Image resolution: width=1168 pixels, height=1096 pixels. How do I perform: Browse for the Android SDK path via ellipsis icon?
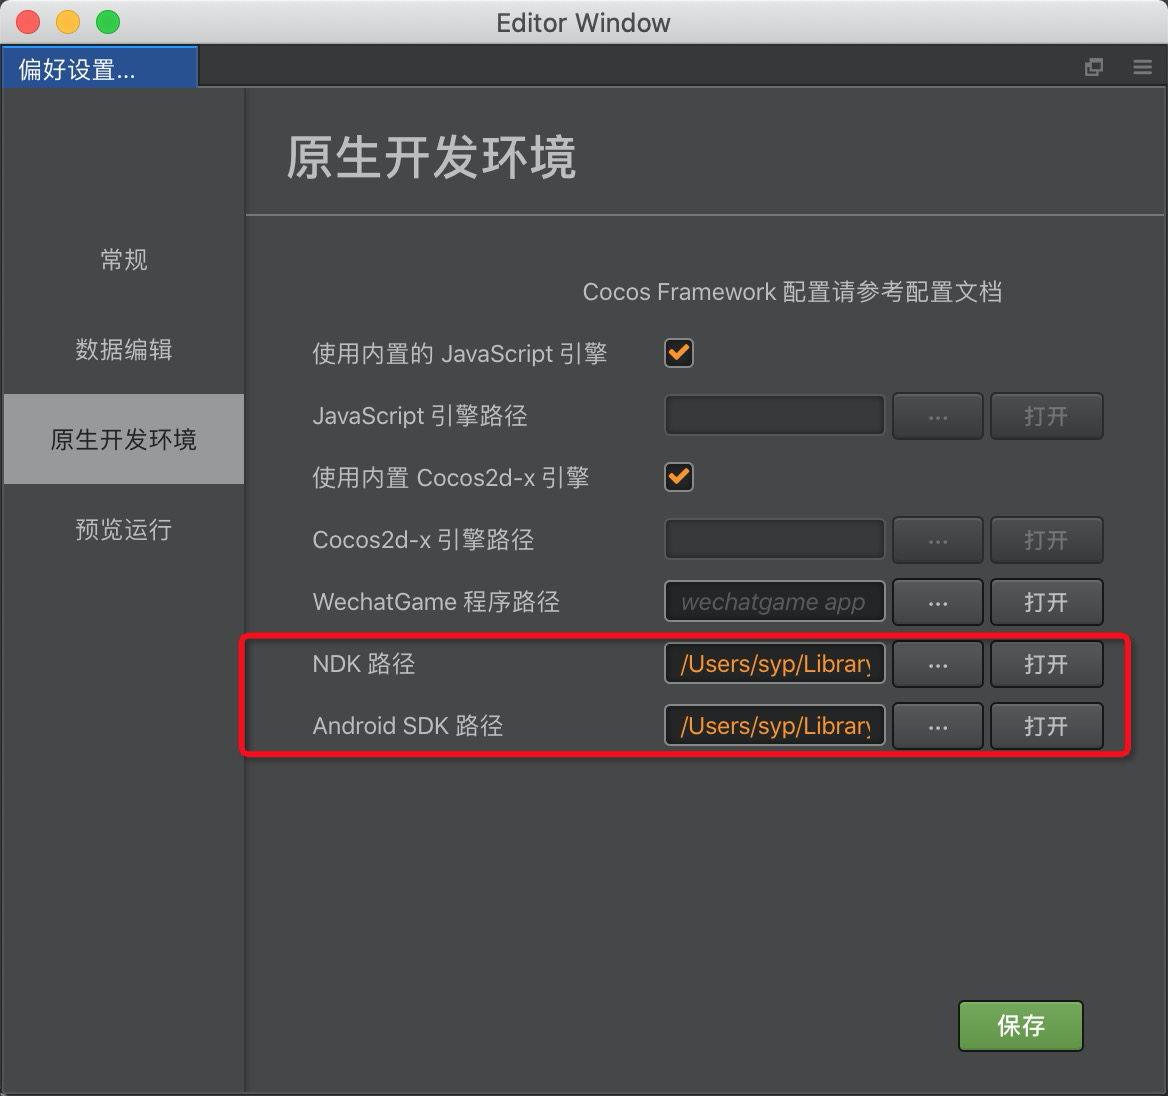click(937, 726)
